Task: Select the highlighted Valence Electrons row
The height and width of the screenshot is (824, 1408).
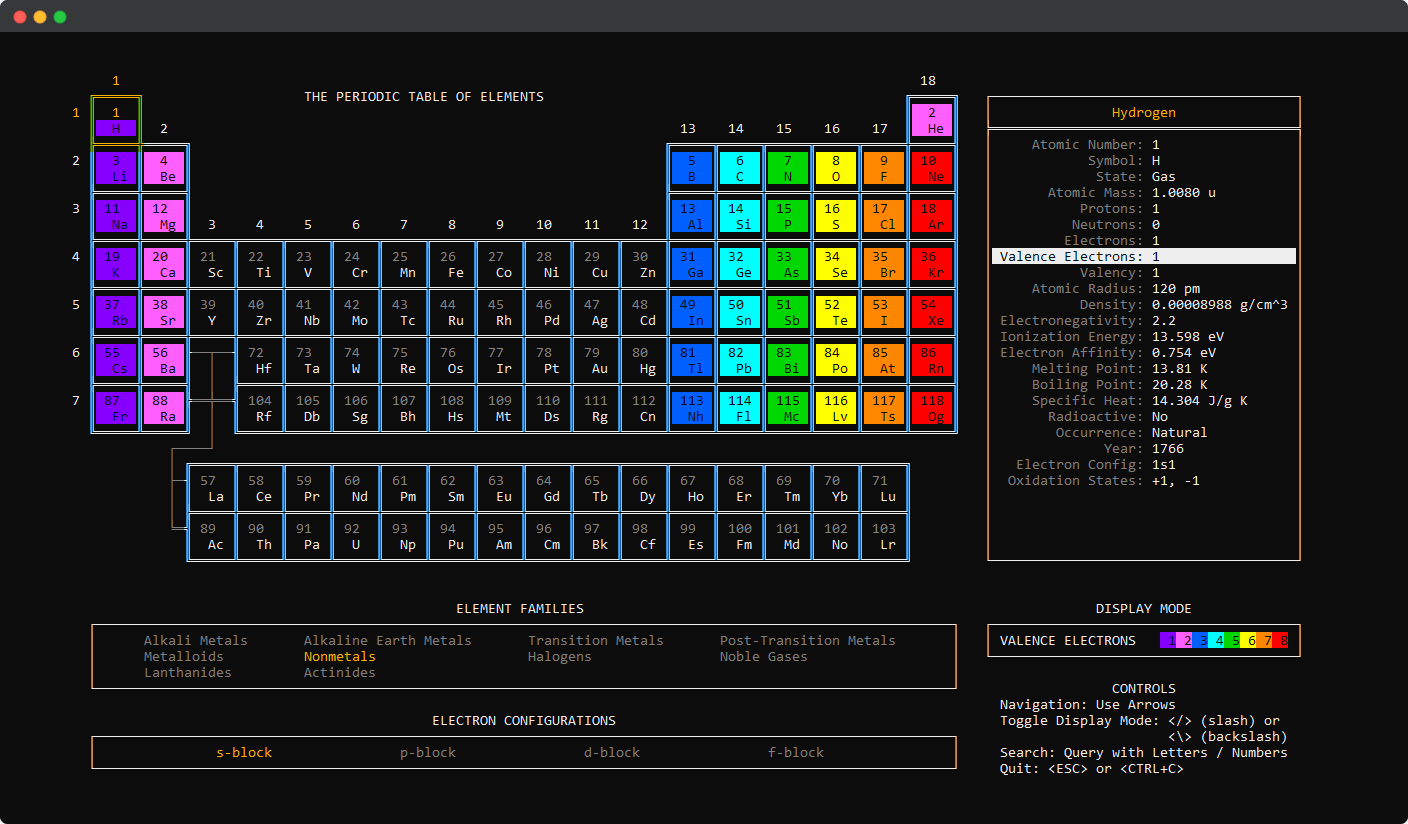Action: coord(1144,257)
